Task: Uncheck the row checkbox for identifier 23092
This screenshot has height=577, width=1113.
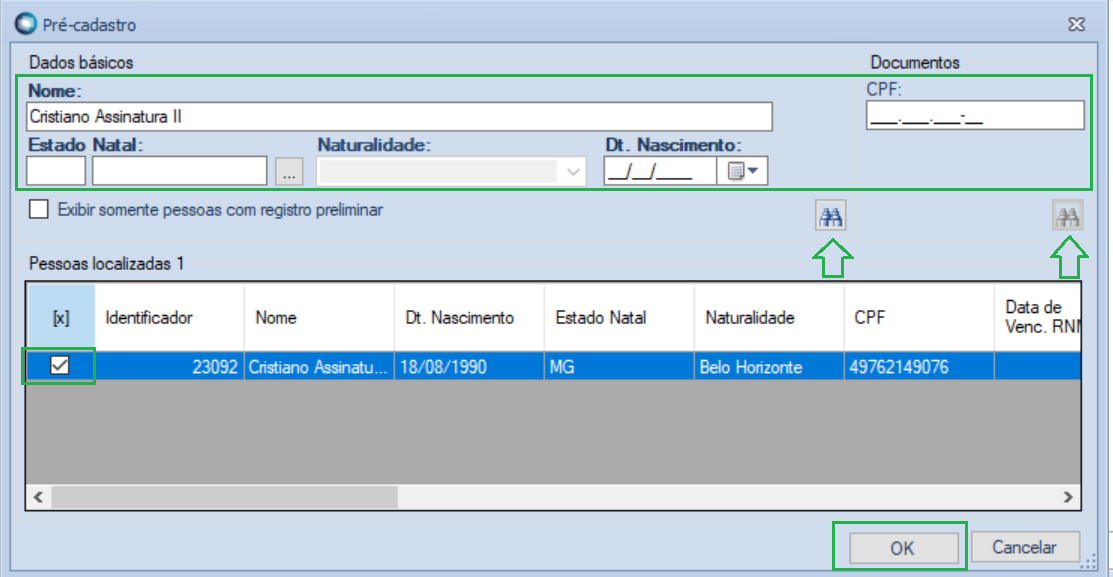Action: (x=60, y=366)
